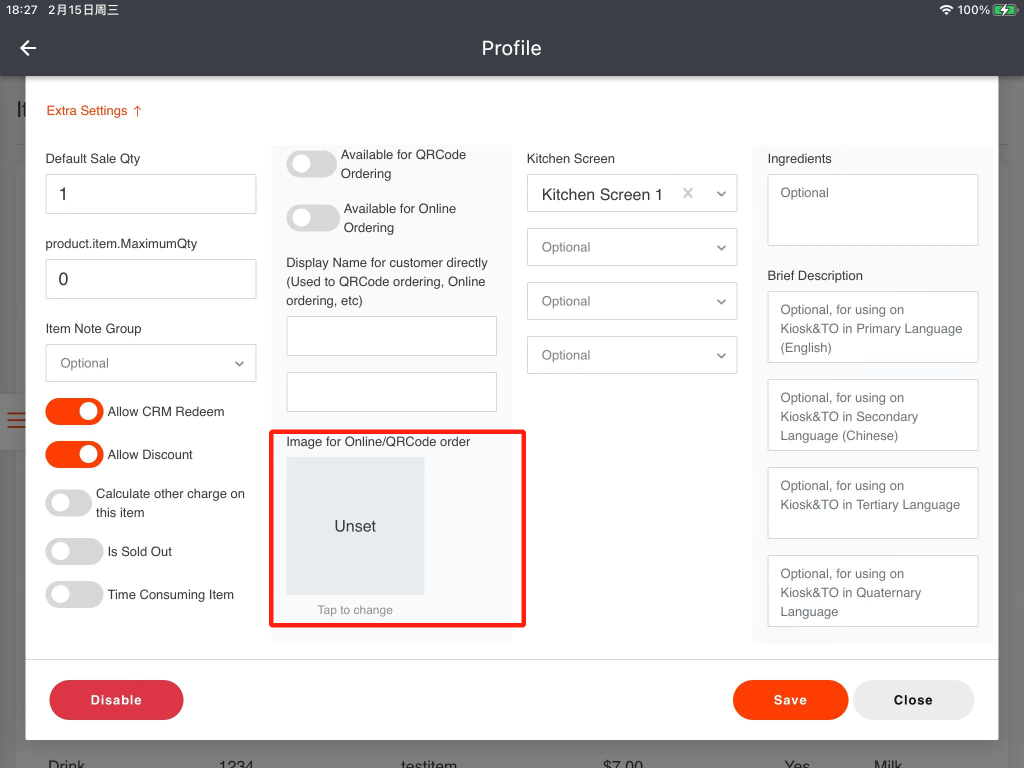Toggle Allow CRM Redeem switch

tap(74, 412)
